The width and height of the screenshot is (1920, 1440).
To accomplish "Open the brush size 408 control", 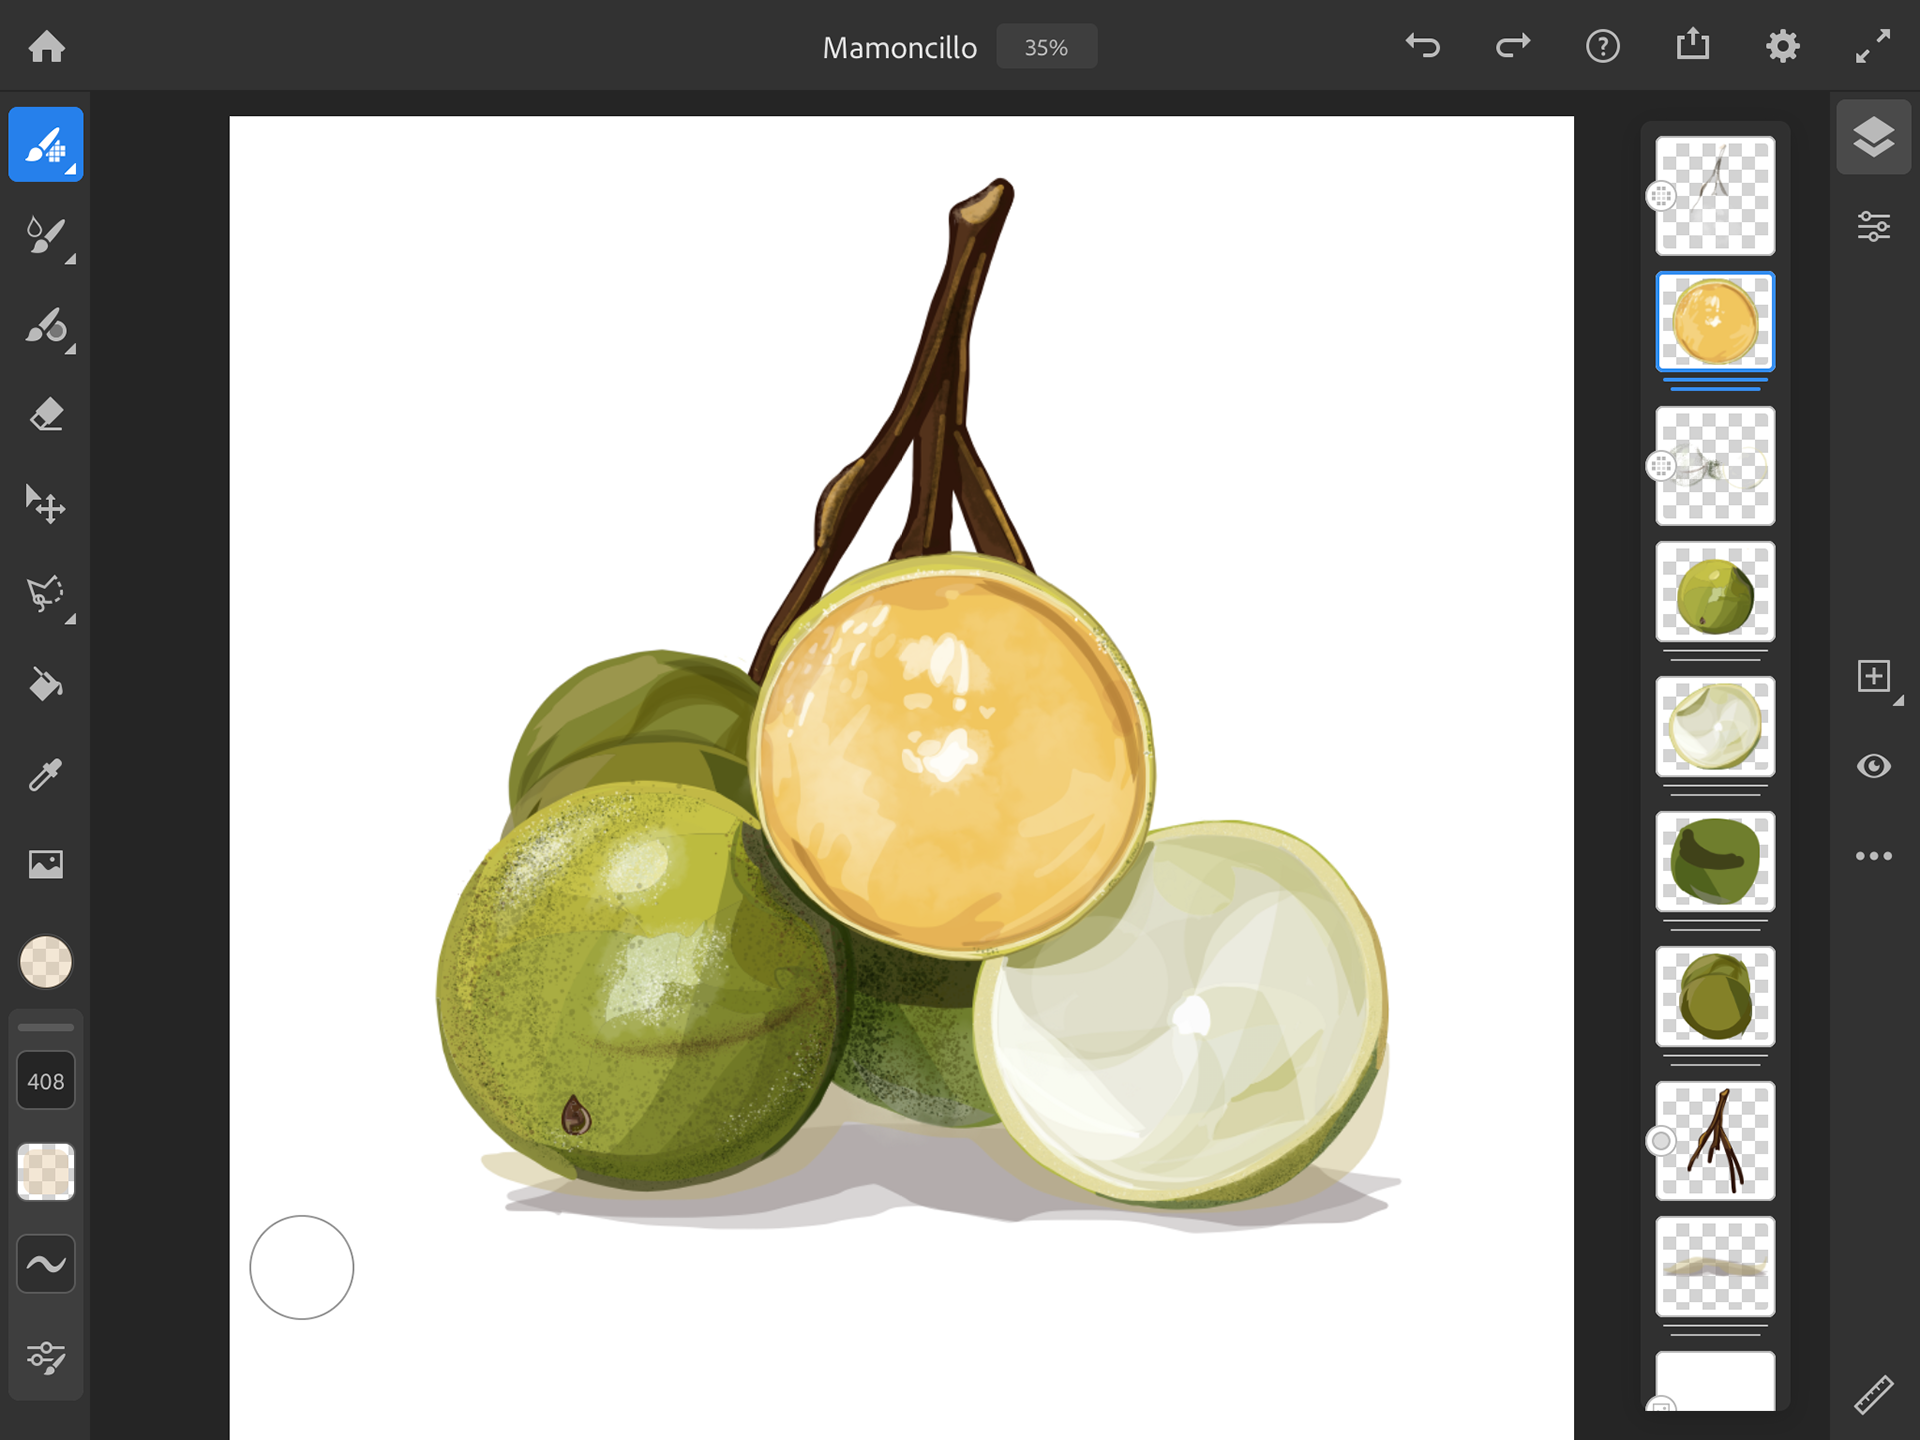I will 46,1081.
